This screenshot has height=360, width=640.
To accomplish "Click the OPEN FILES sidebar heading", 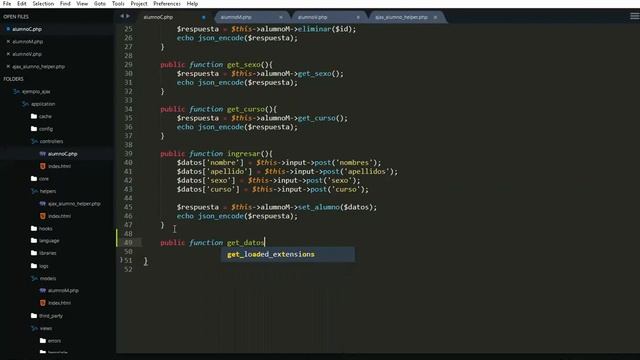I will coord(16,16).
